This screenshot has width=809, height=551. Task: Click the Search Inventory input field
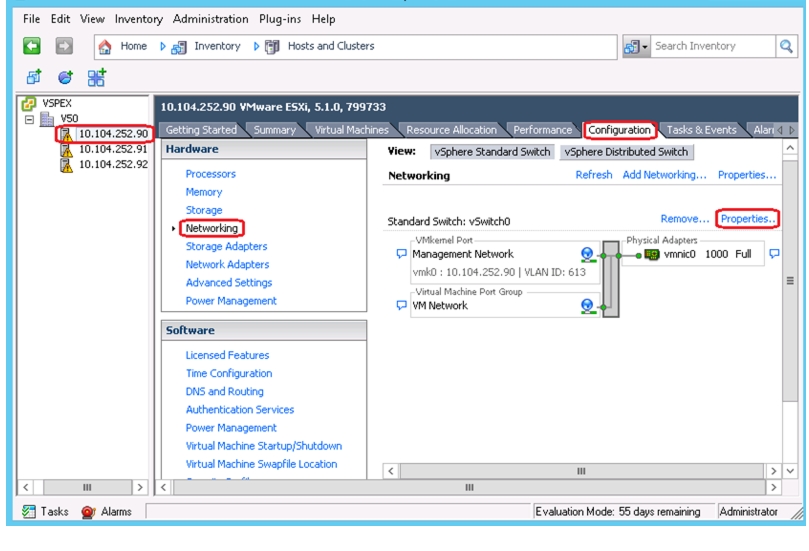(x=713, y=46)
